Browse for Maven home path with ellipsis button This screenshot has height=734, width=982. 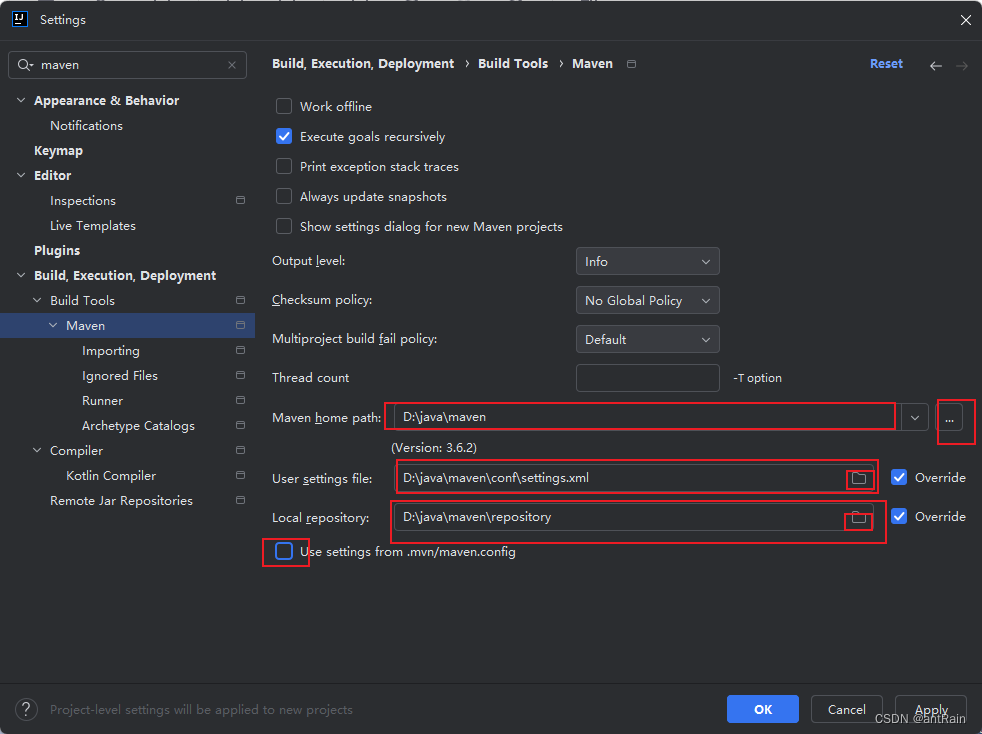[x=949, y=418]
